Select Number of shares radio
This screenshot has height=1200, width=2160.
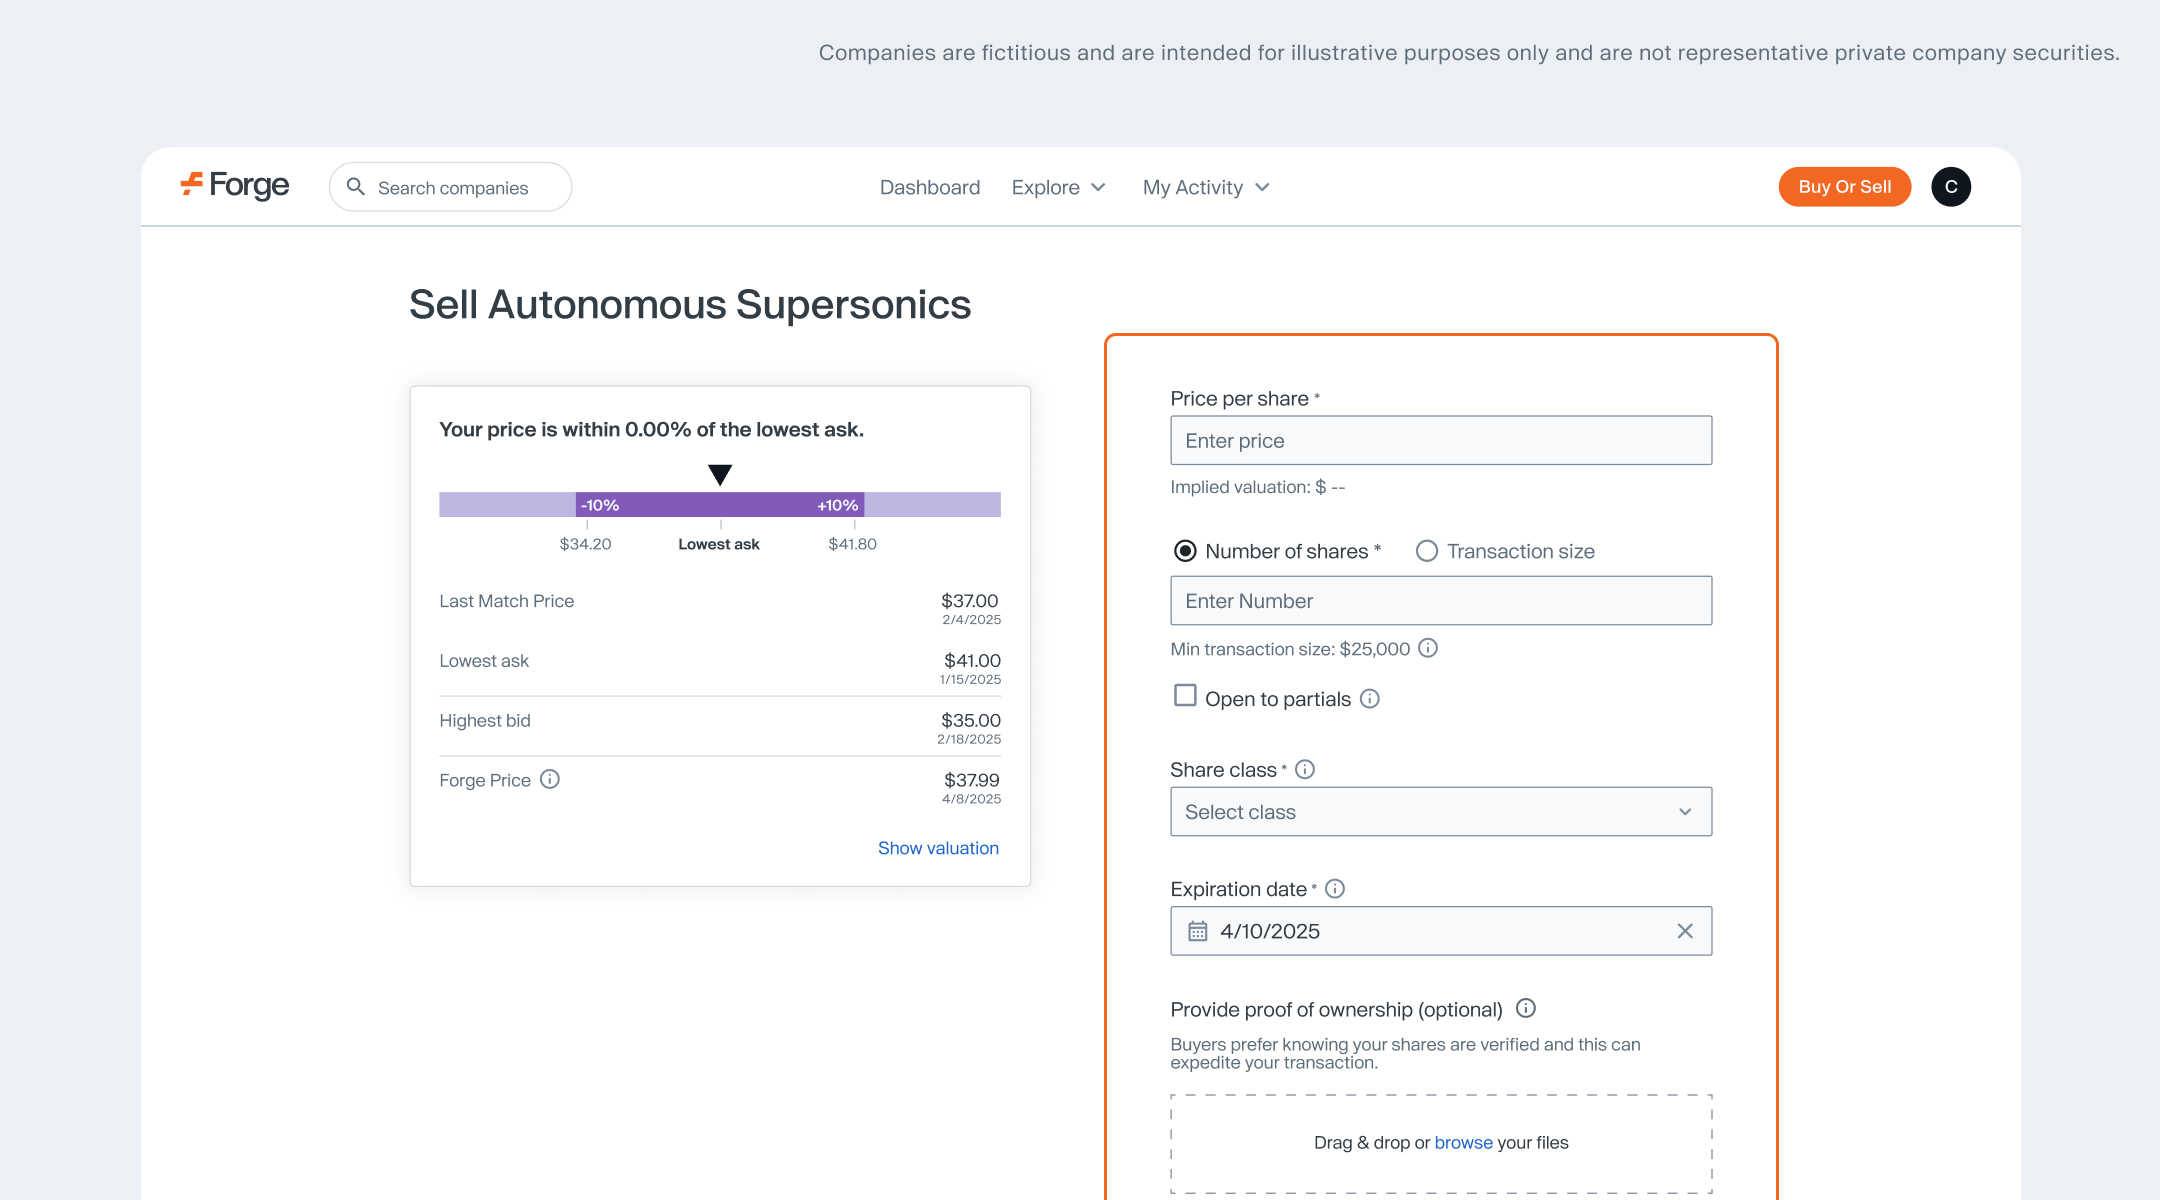pyautogui.click(x=1185, y=551)
